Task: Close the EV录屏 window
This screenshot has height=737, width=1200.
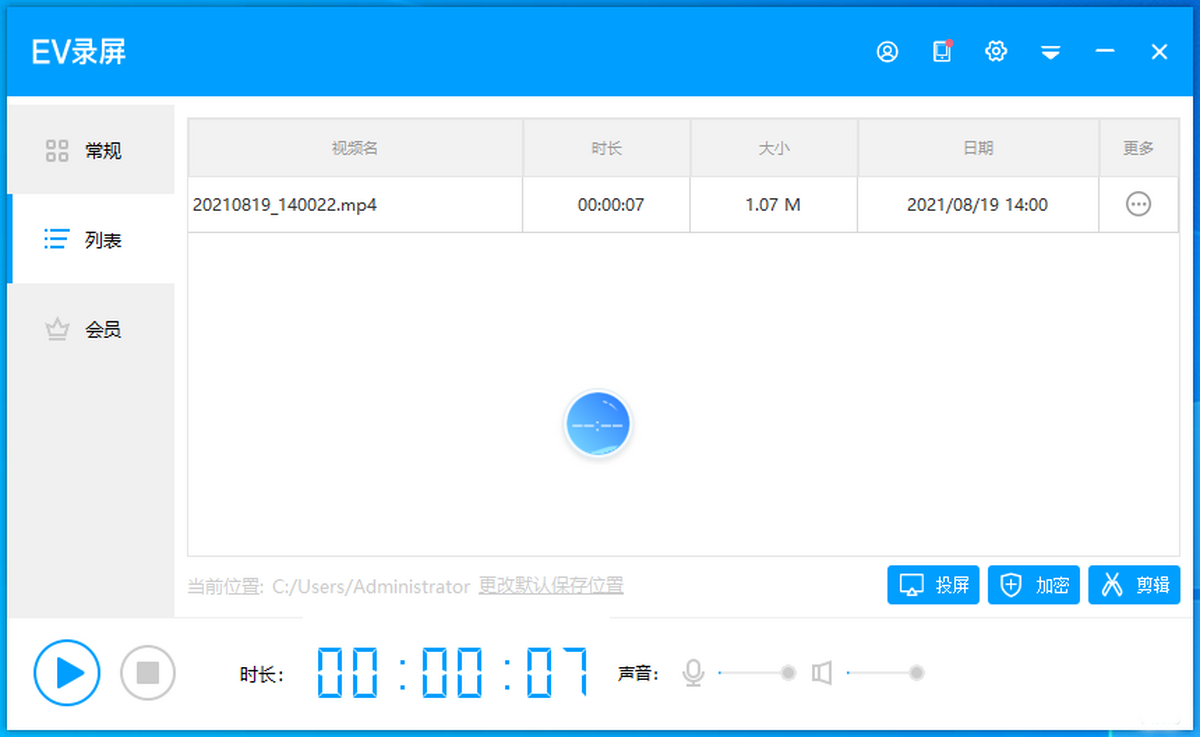Action: point(1159,52)
